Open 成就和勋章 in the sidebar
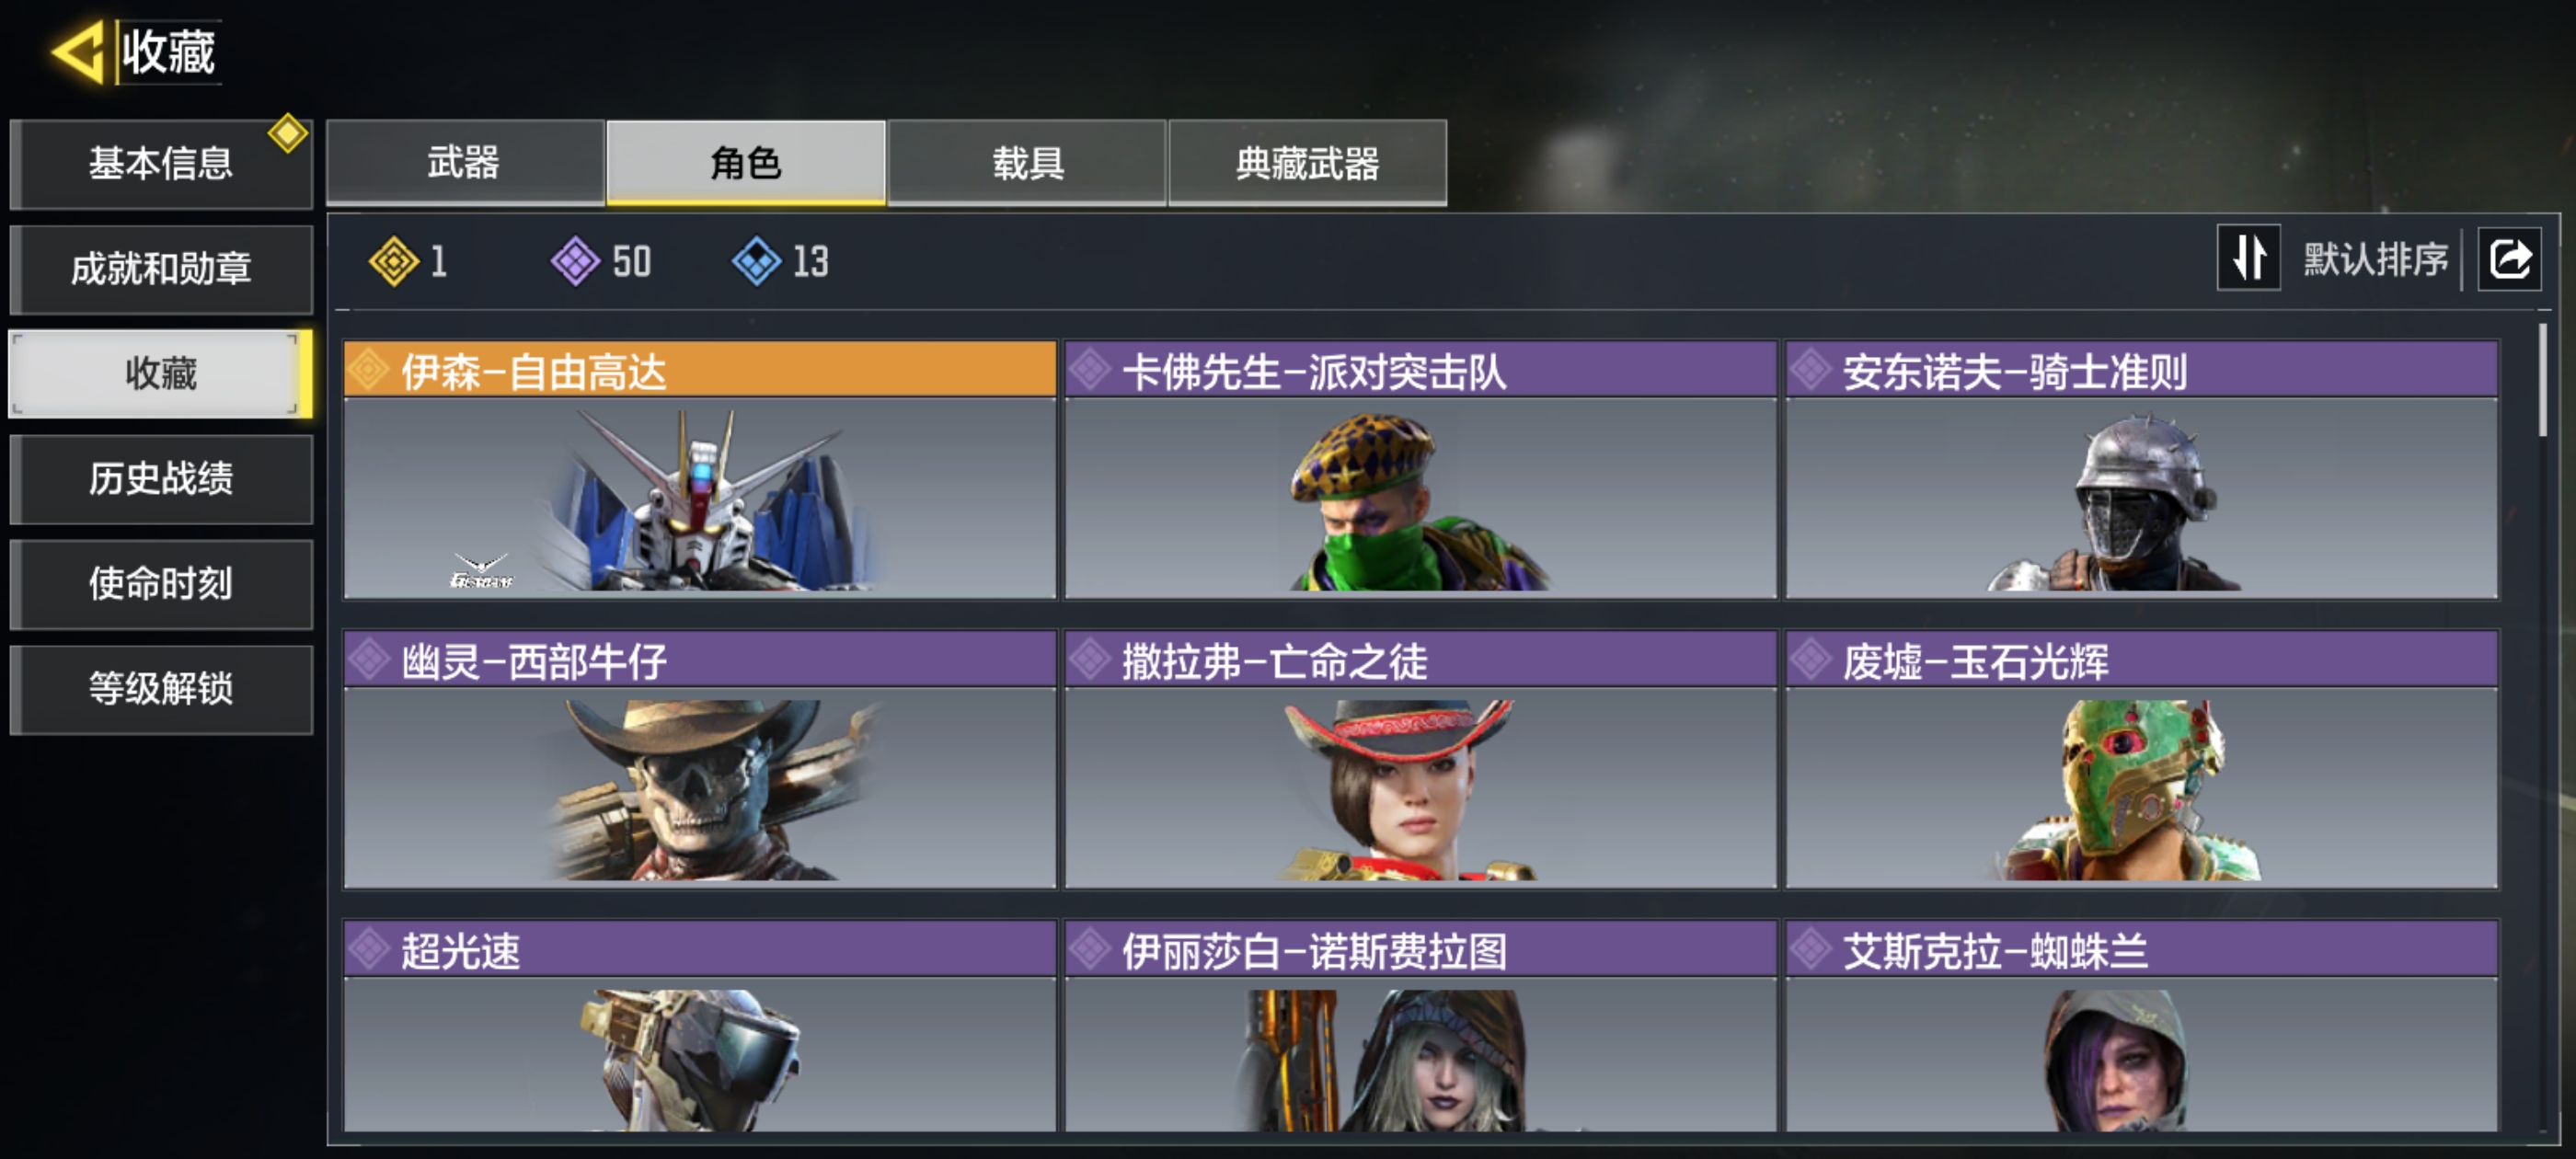2576x1159 pixels. pyautogui.click(x=161, y=269)
